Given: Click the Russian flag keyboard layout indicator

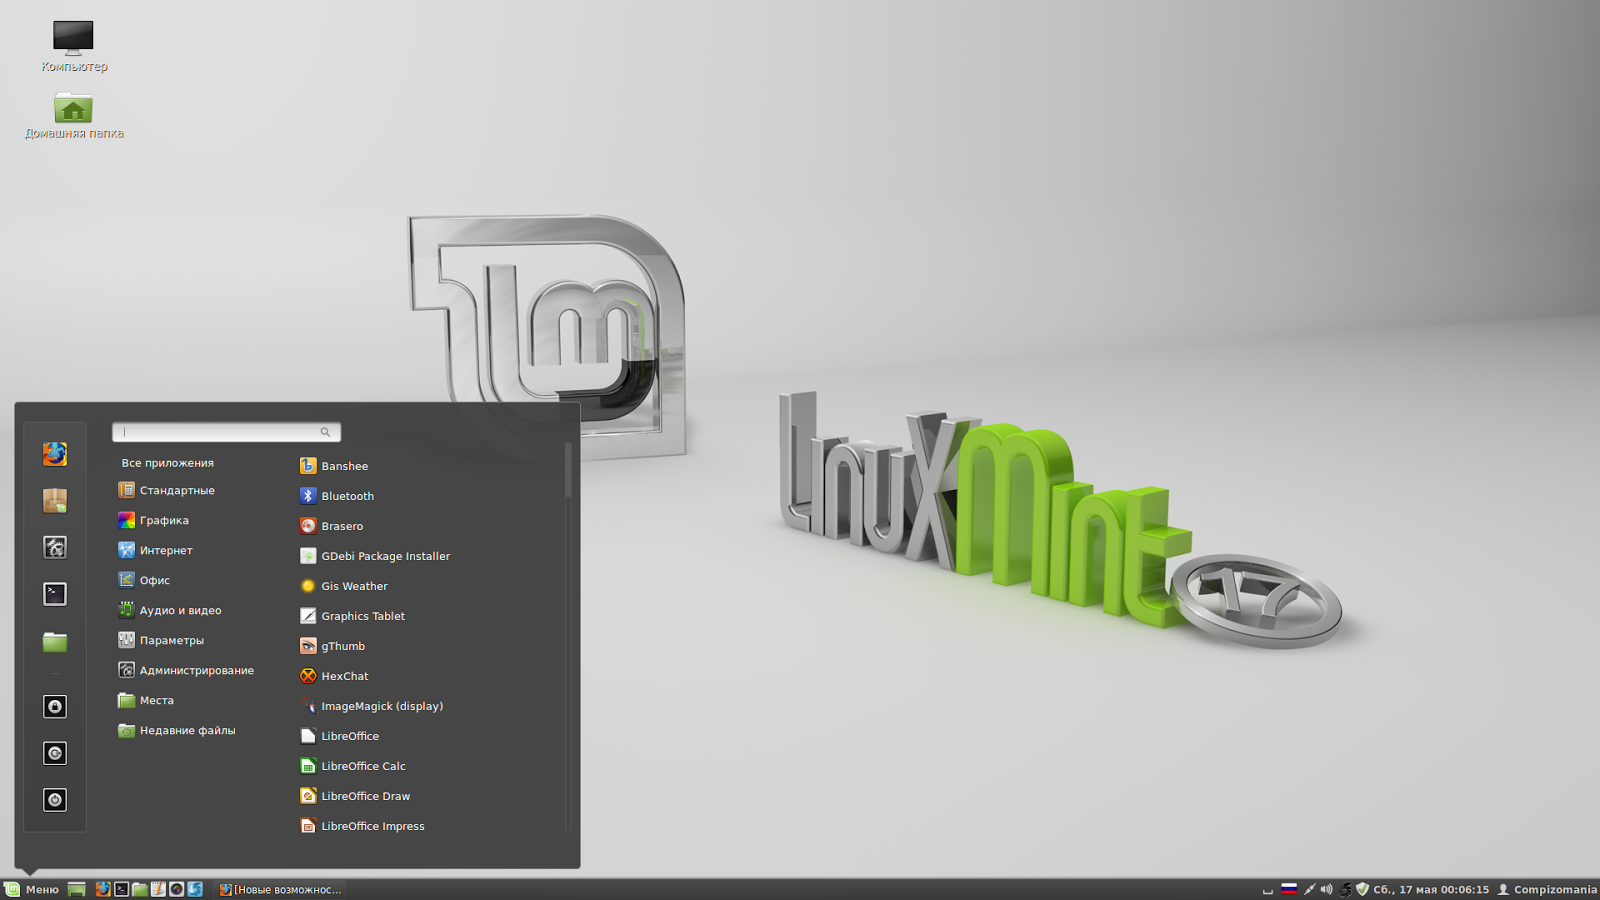Looking at the screenshot, I should pyautogui.click(x=1289, y=889).
